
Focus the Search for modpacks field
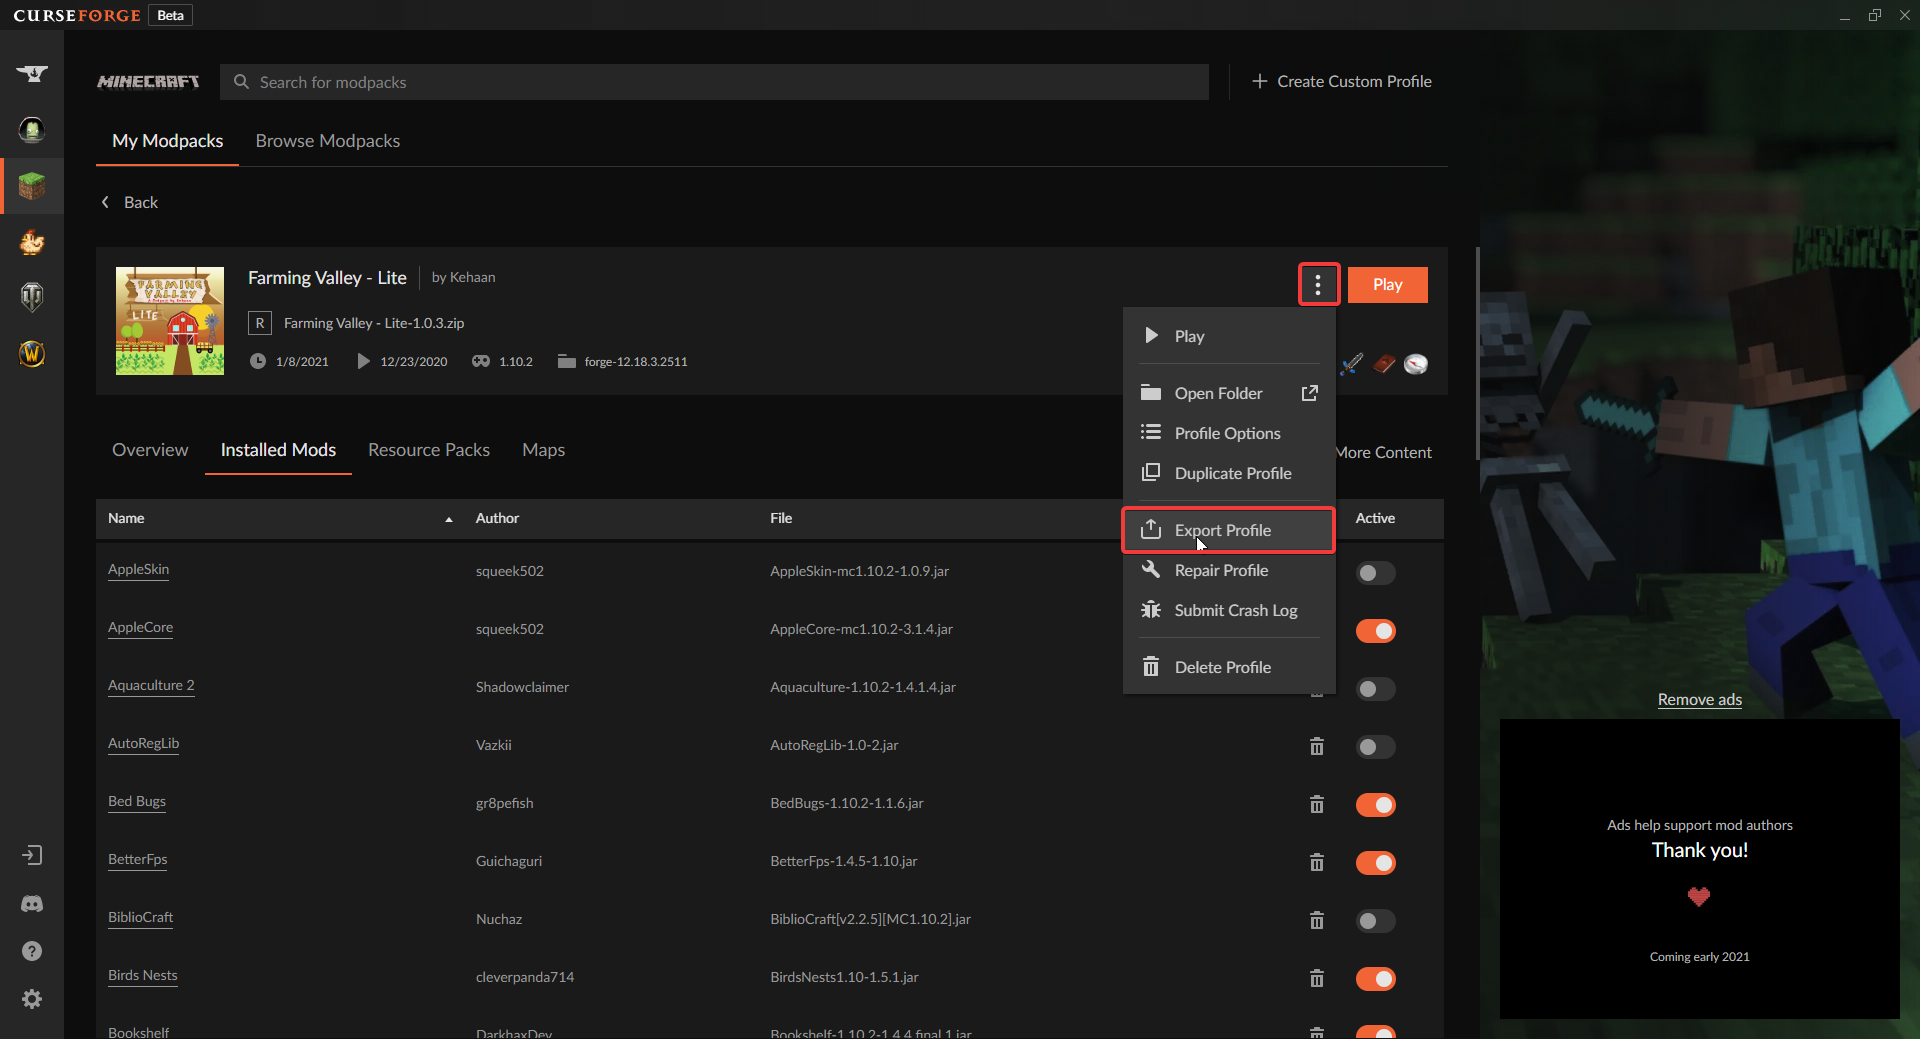click(714, 82)
